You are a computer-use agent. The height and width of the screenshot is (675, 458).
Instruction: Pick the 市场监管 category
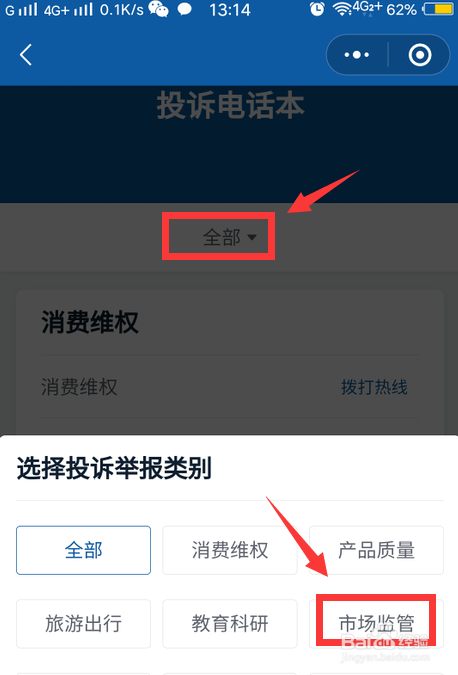click(x=376, y=623)
